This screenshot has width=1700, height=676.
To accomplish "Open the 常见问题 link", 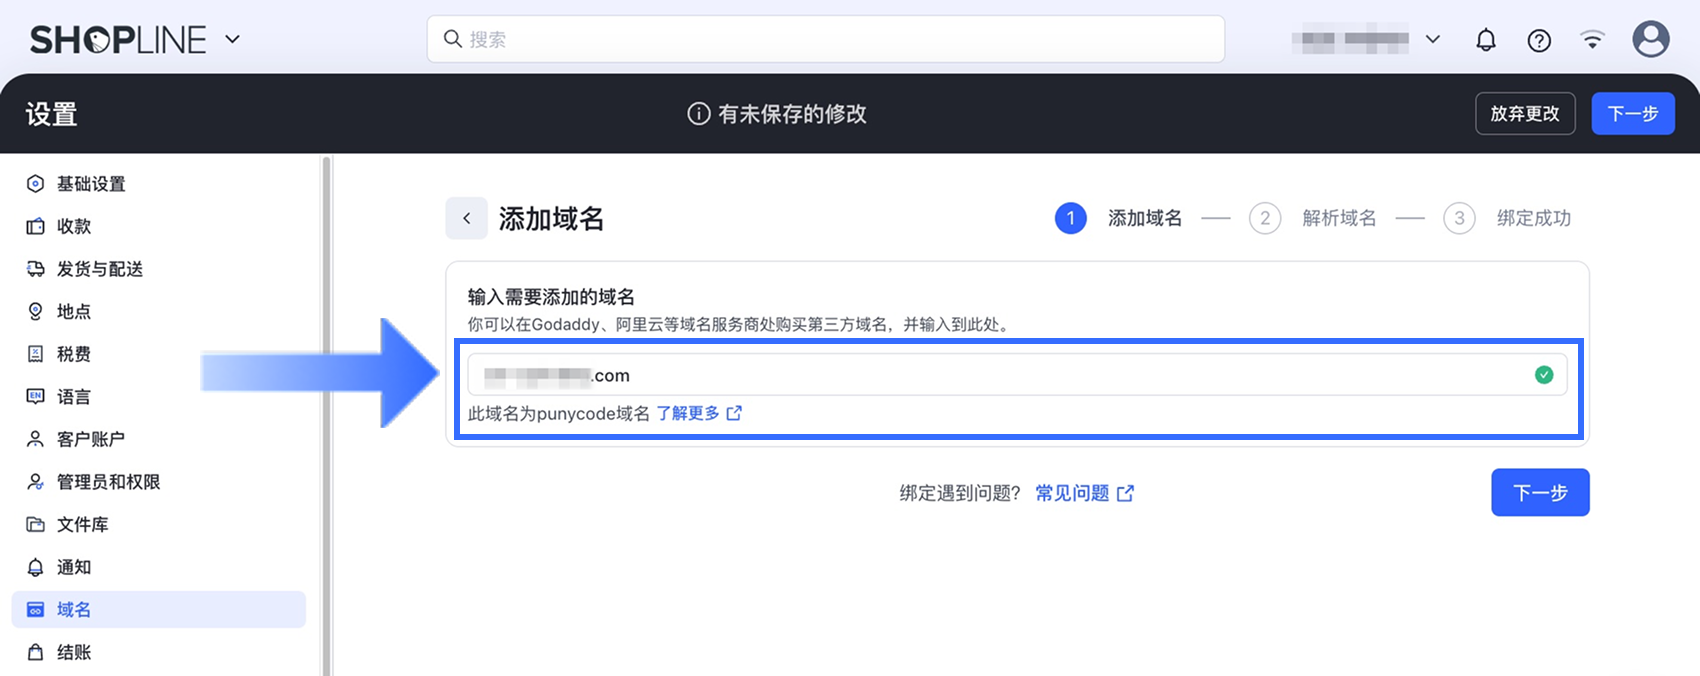I will (x=1072, y=493).
